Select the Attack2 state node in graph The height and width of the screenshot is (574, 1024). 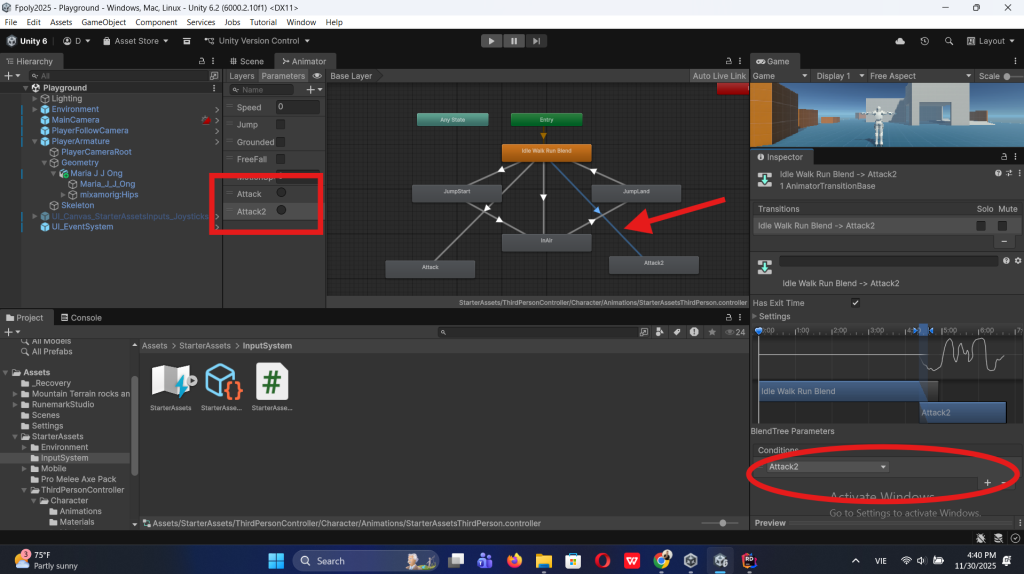point(654,264)
